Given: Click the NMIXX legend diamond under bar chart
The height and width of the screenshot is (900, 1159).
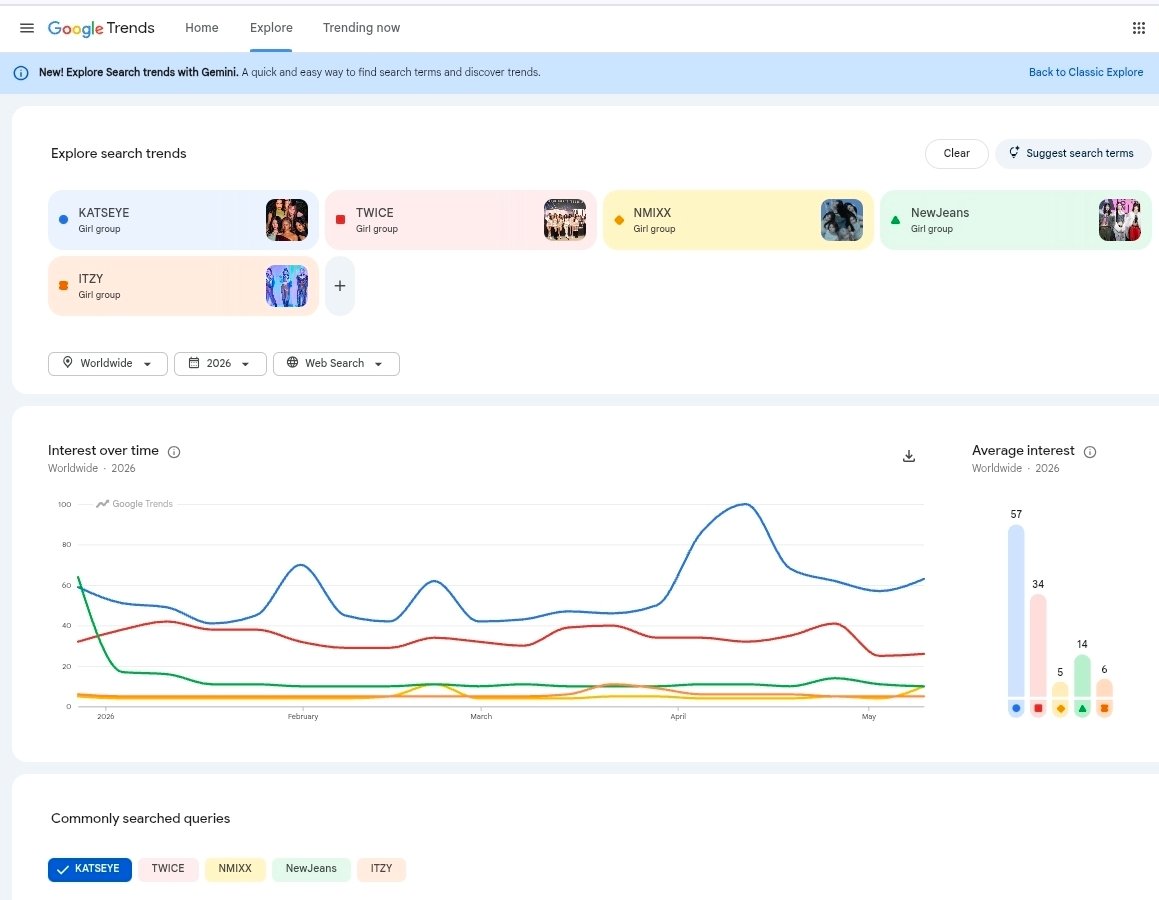Looking at the screenshot, I should coord(1061,708).
